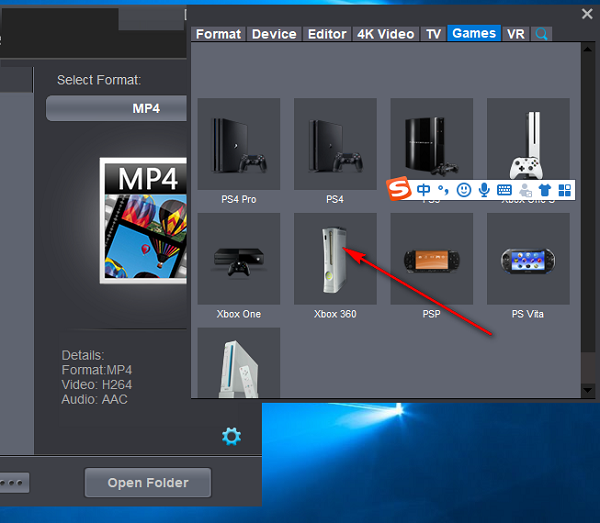The image size is (600, 523).
Task: Close the format selection panel
Action: tap(587, 14)
